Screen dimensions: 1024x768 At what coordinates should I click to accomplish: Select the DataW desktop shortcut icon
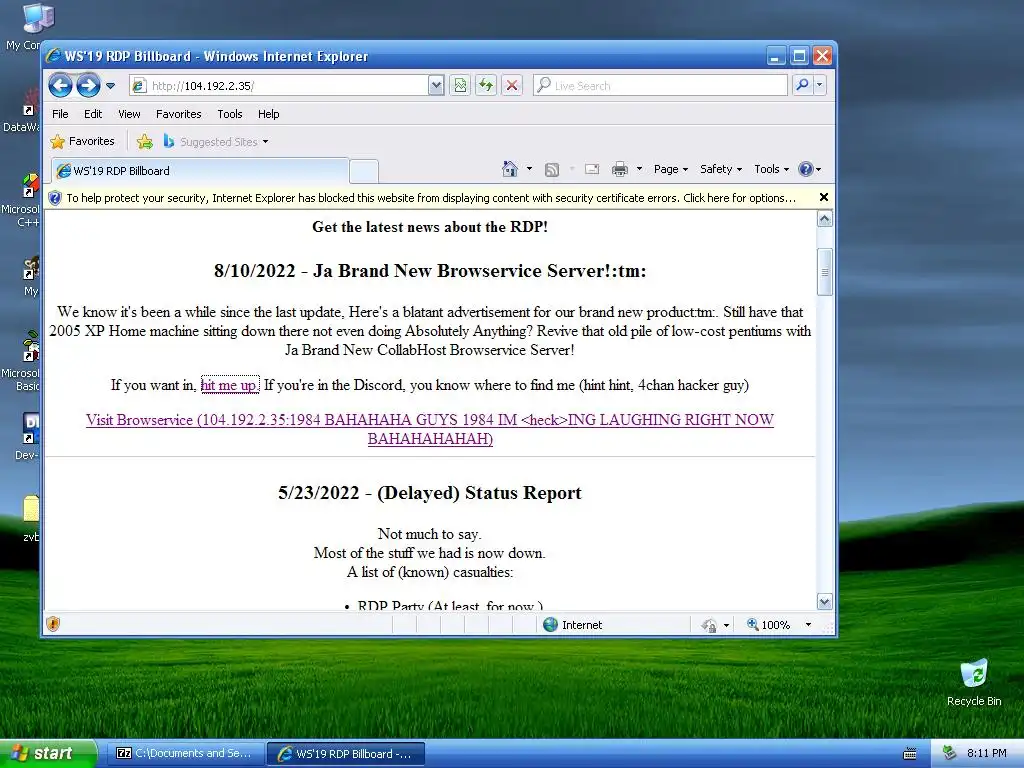point(22,111)
